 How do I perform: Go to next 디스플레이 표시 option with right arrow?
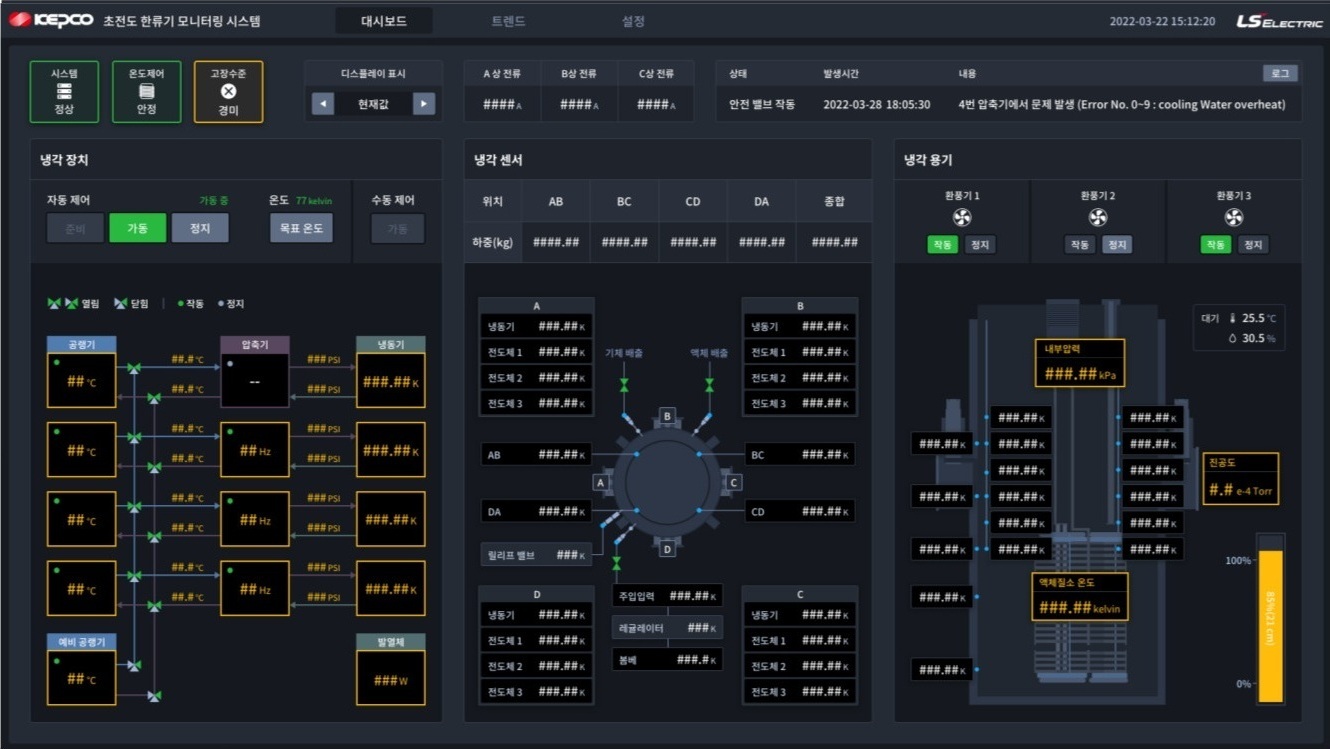[x=423, y=104]
